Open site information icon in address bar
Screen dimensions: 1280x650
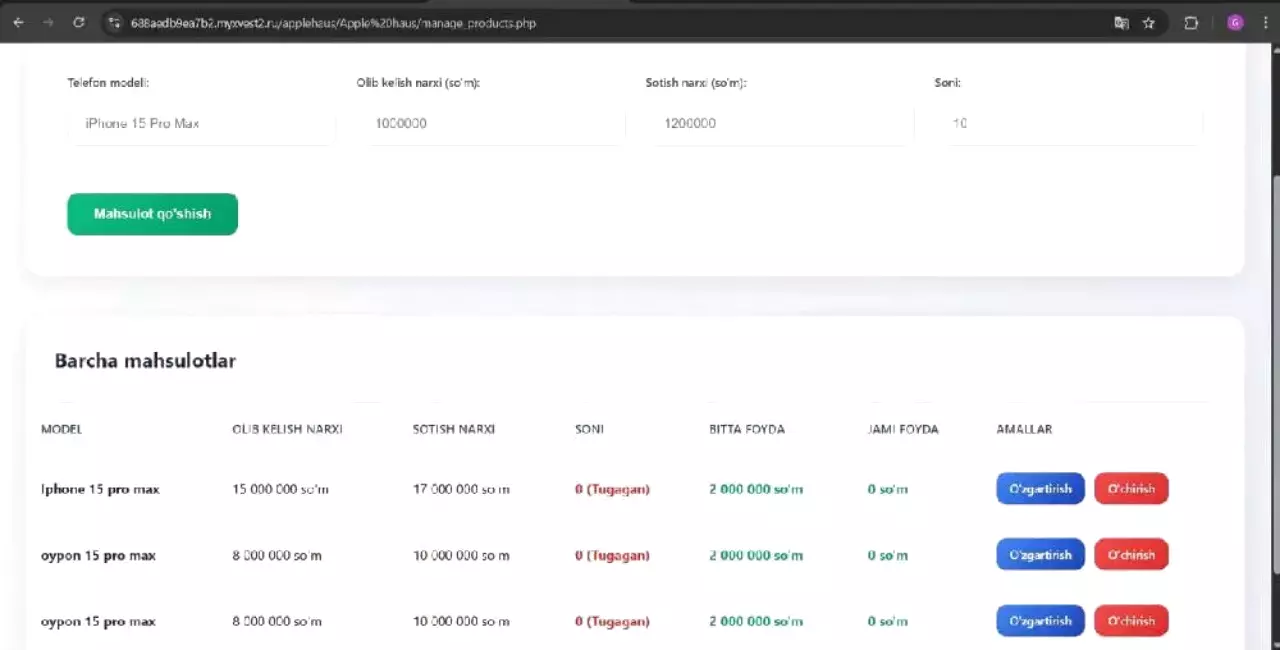coord(114,22)
